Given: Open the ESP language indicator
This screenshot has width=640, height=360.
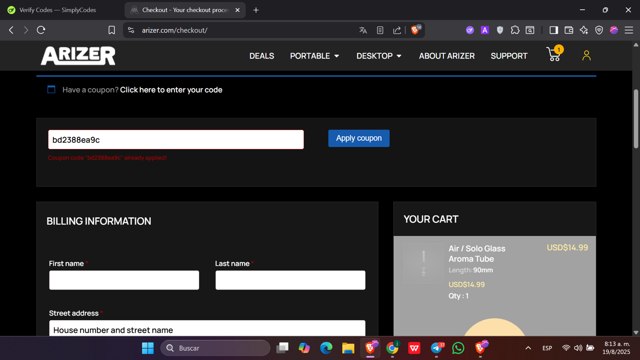Looking at the screenshot, I should pyautogui.click(x=547, y=348).
